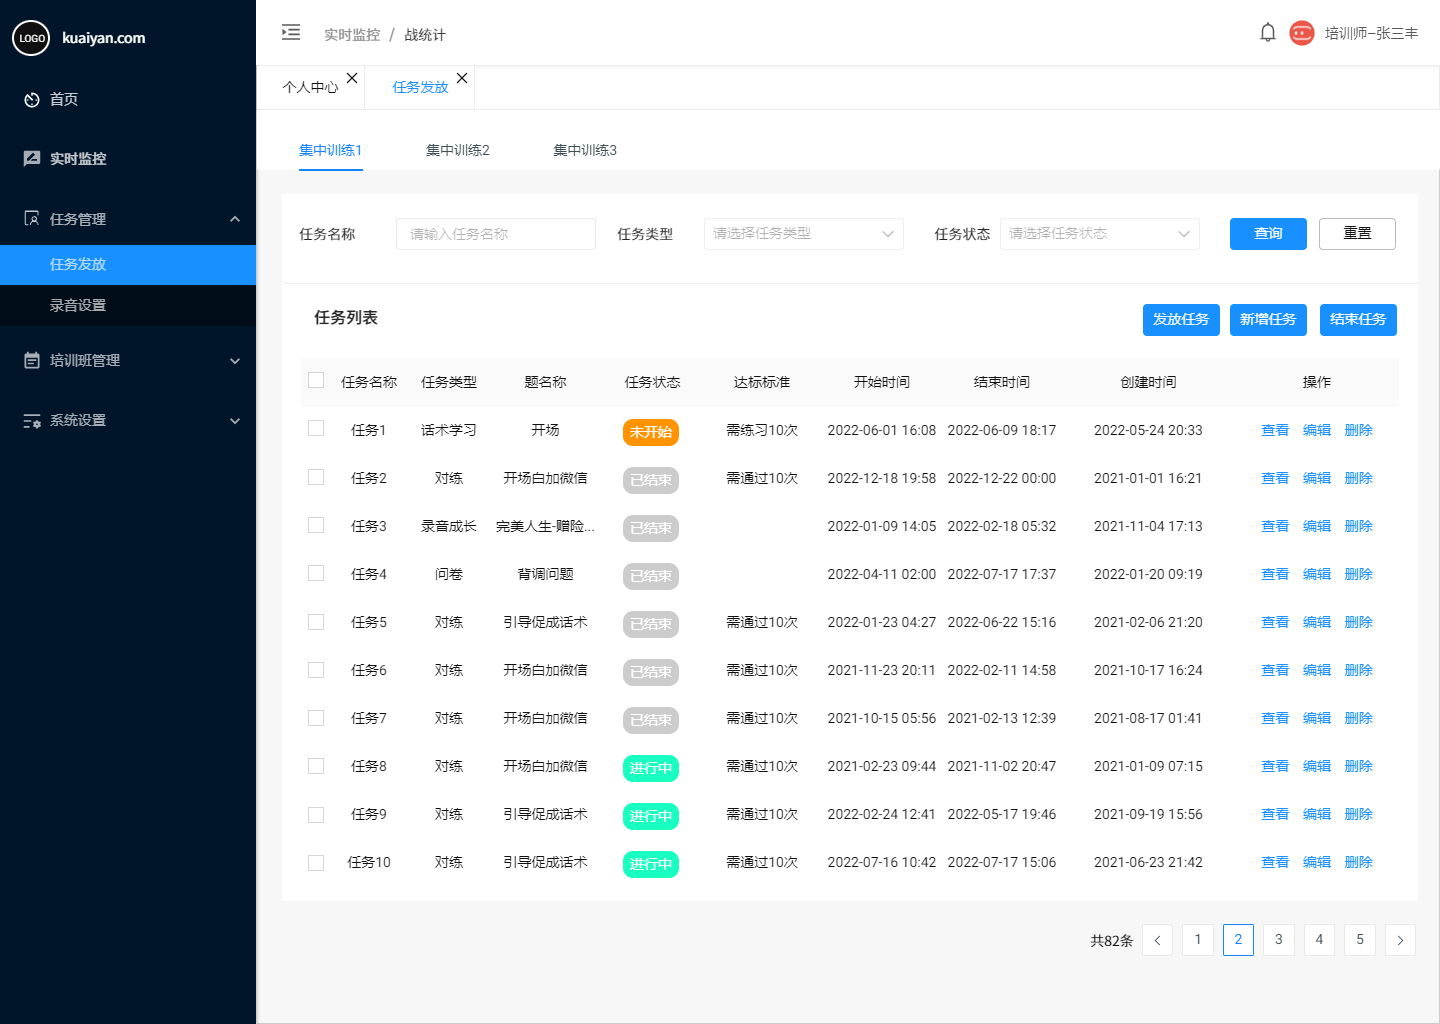Go to page 3

click(x=1279, y=940)
